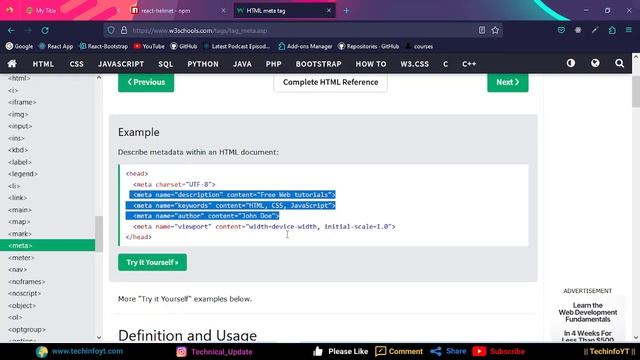Click the forward navigation arrow

28,30
